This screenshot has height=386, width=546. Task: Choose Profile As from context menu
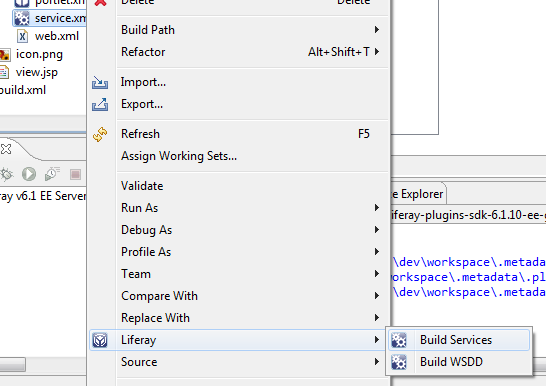click(239, 252)
